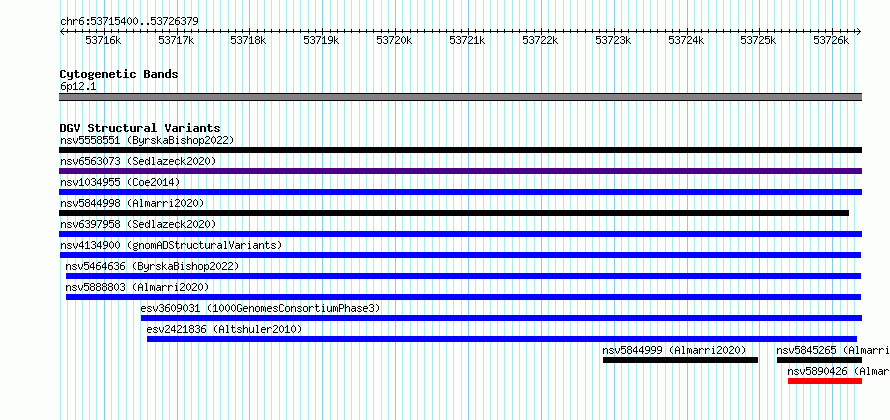Select the black bar under nsv5844998
This screenshot has height=420, width=890.
454,213
